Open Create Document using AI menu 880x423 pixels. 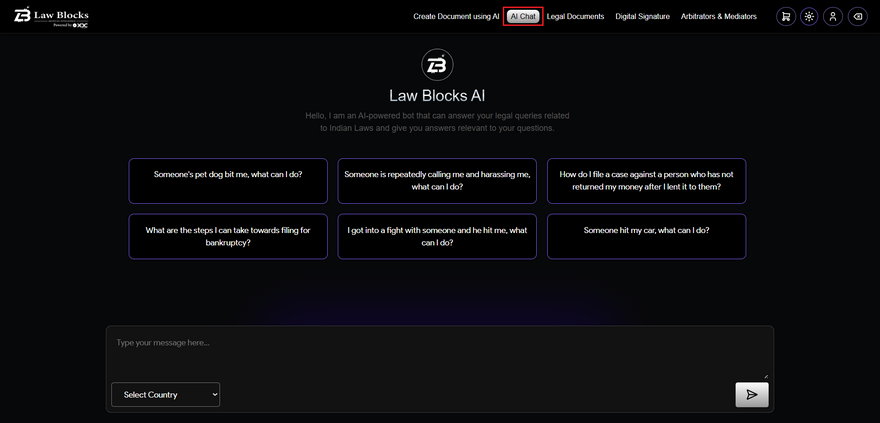pos(455,17)
